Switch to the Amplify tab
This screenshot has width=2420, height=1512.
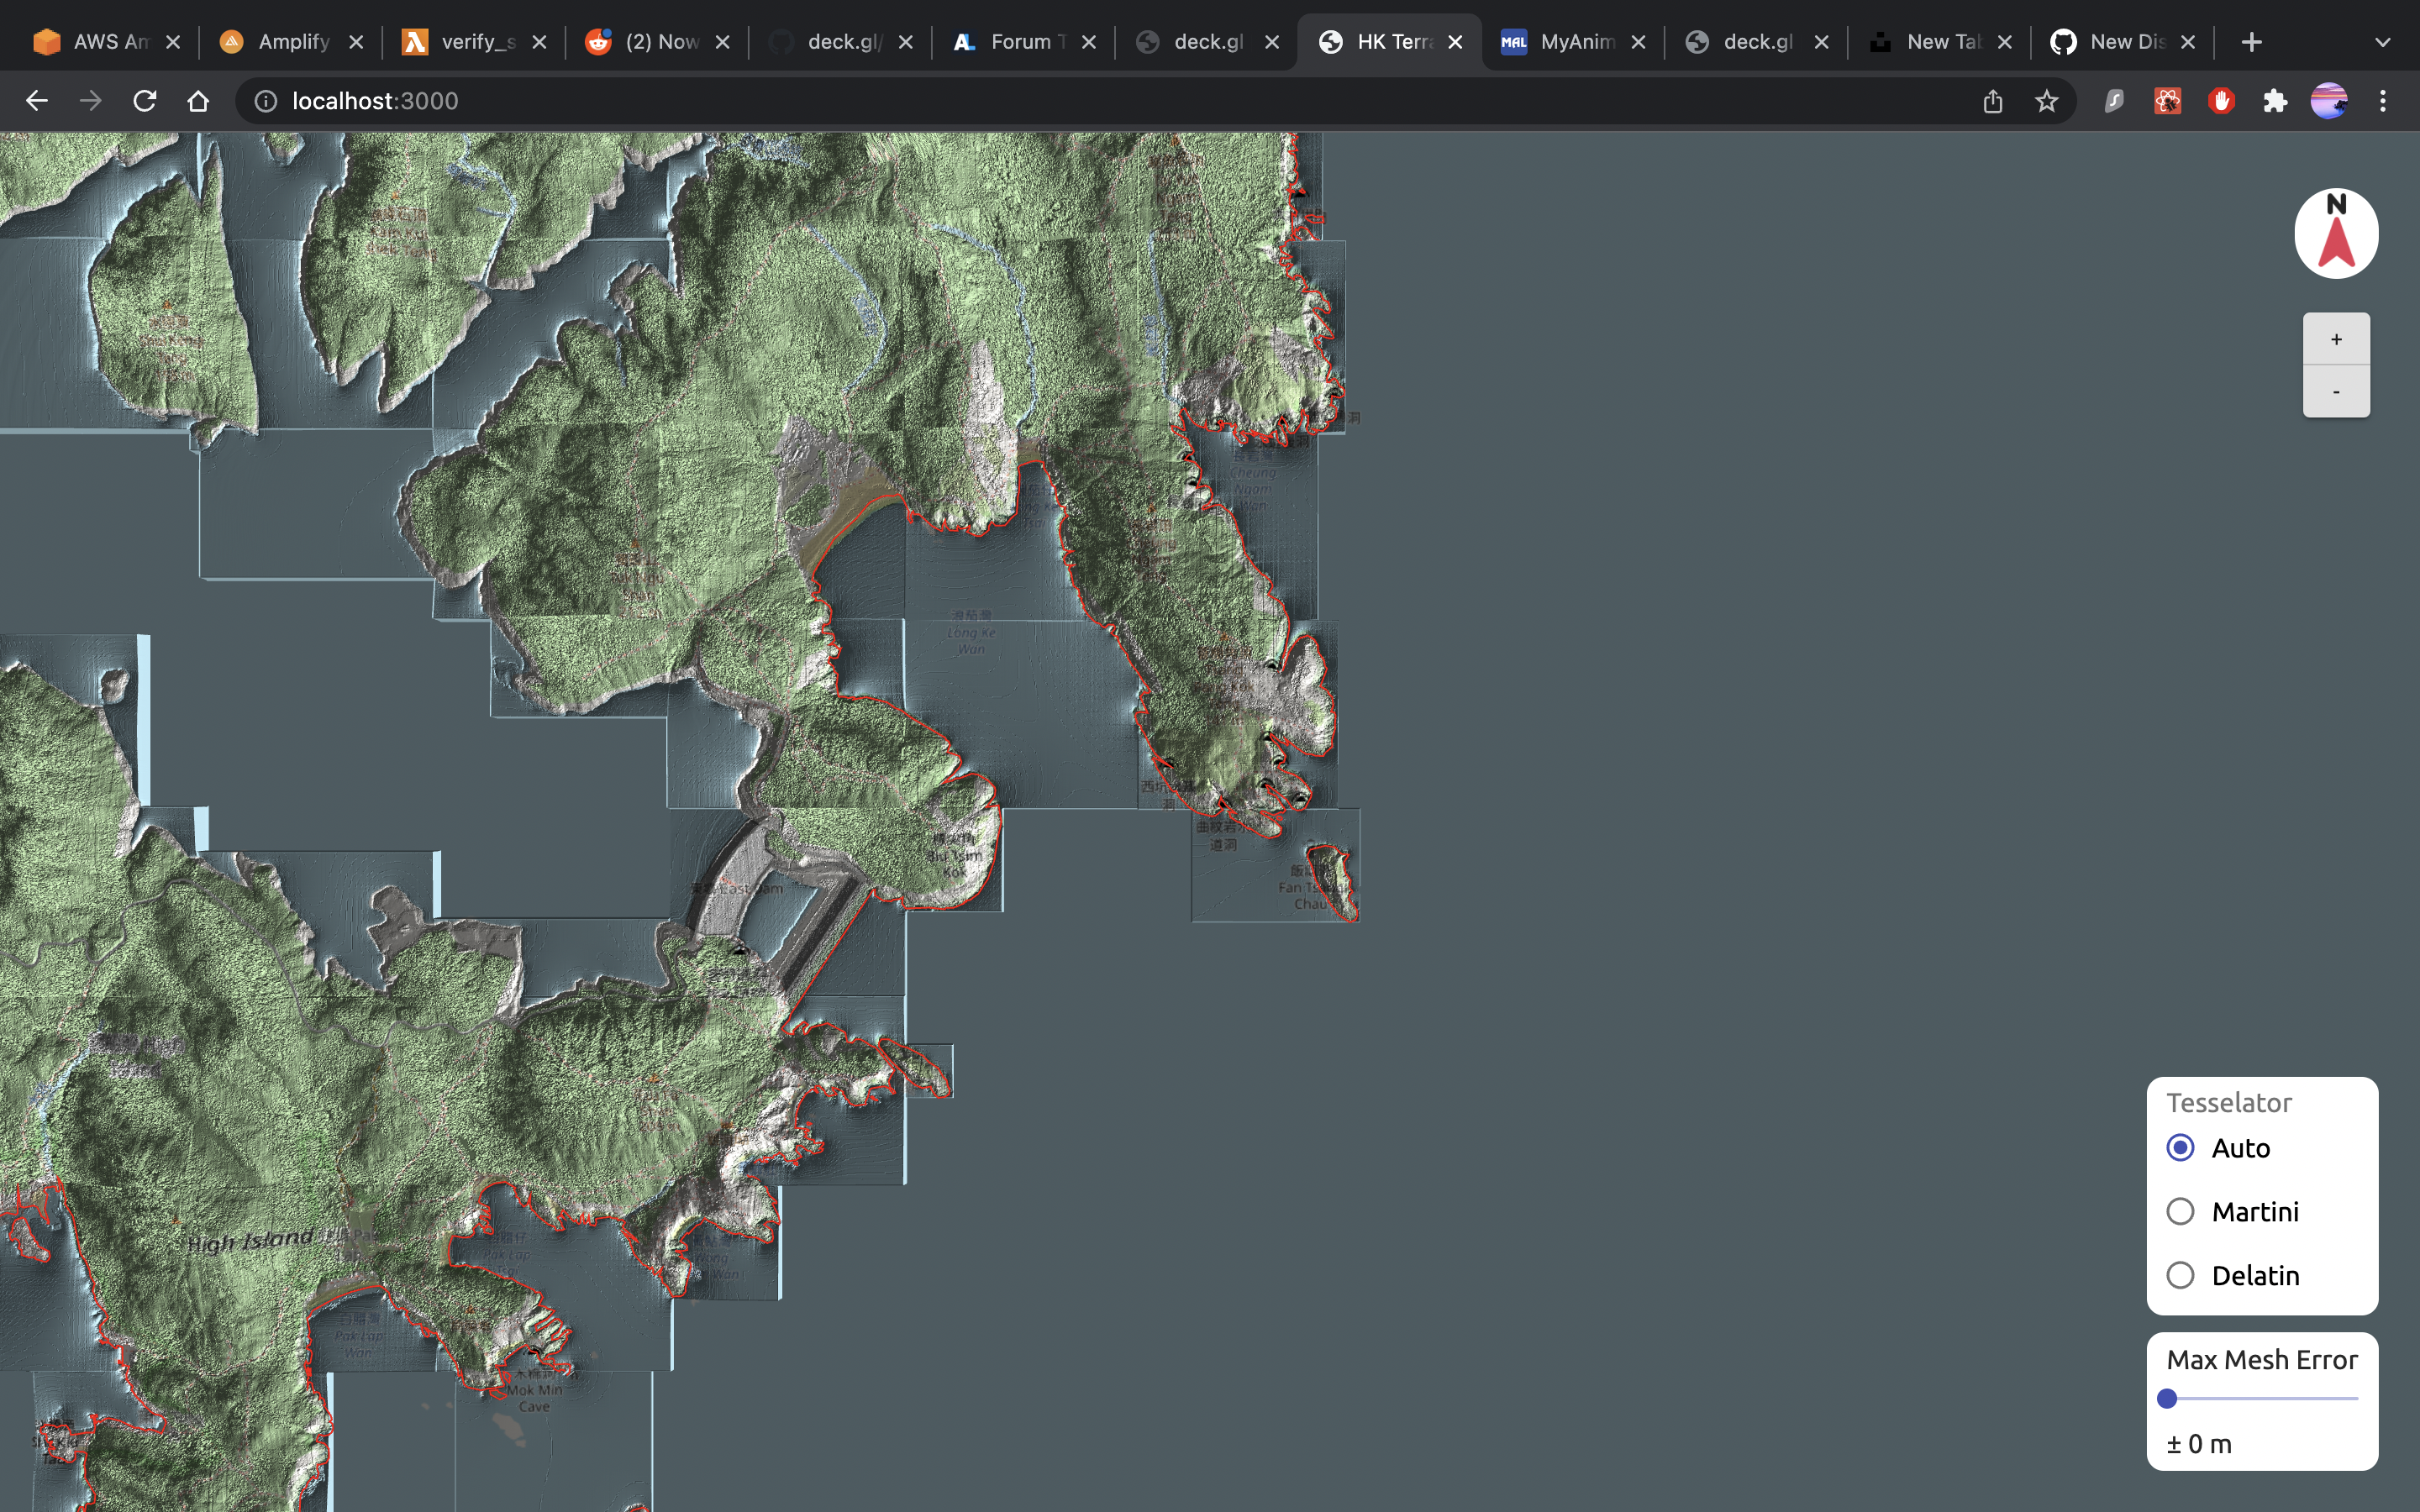pyautogui.click(x=291, y=42)
